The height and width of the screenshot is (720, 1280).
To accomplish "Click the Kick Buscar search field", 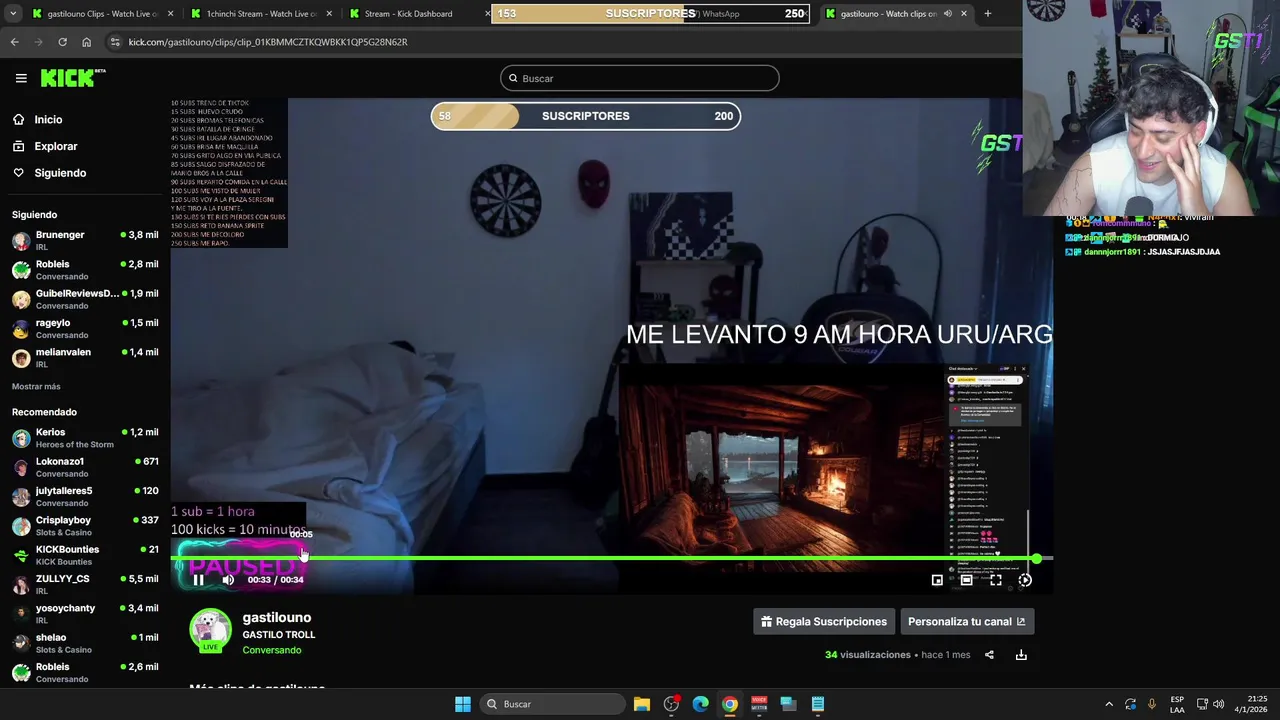I will (640, 78).
